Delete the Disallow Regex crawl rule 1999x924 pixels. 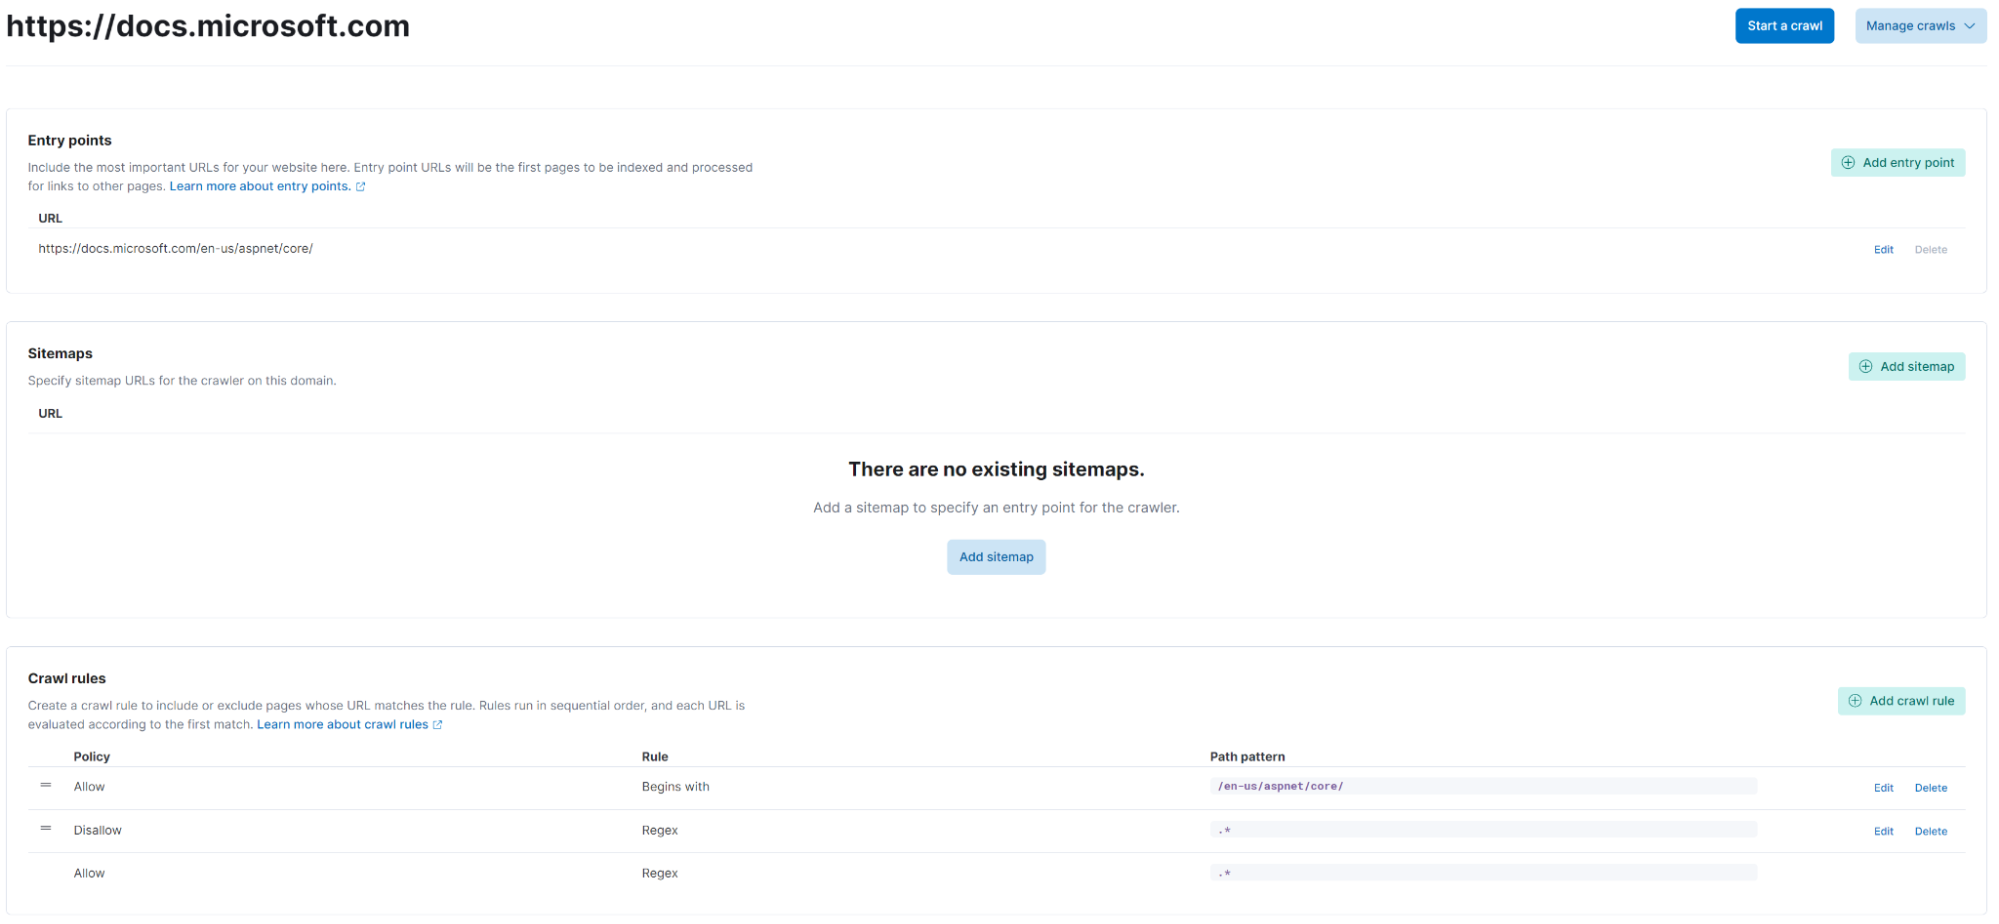click(1930, 831)
